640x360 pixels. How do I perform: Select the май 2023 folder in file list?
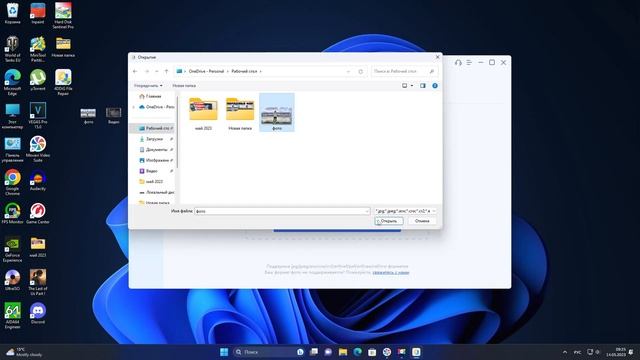pos(203,113)
